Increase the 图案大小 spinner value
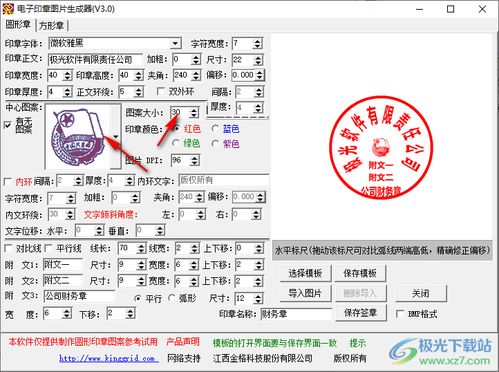Image resolution: width=499 pixels, height=372 pixels. 194,110
